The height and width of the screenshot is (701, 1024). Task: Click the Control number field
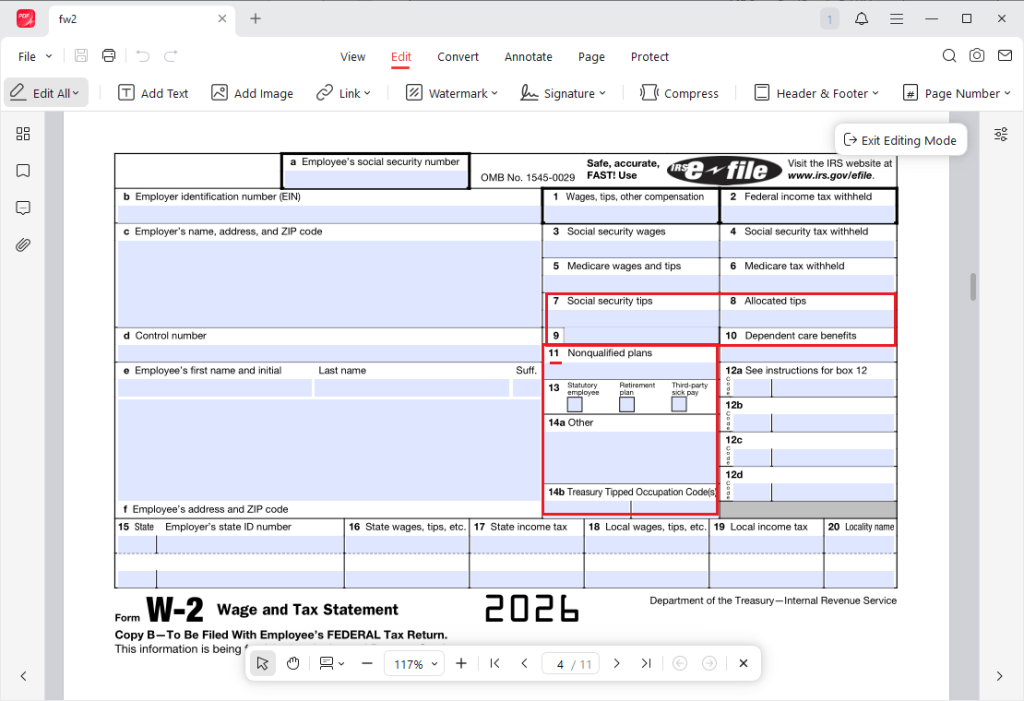click(328, 353)
